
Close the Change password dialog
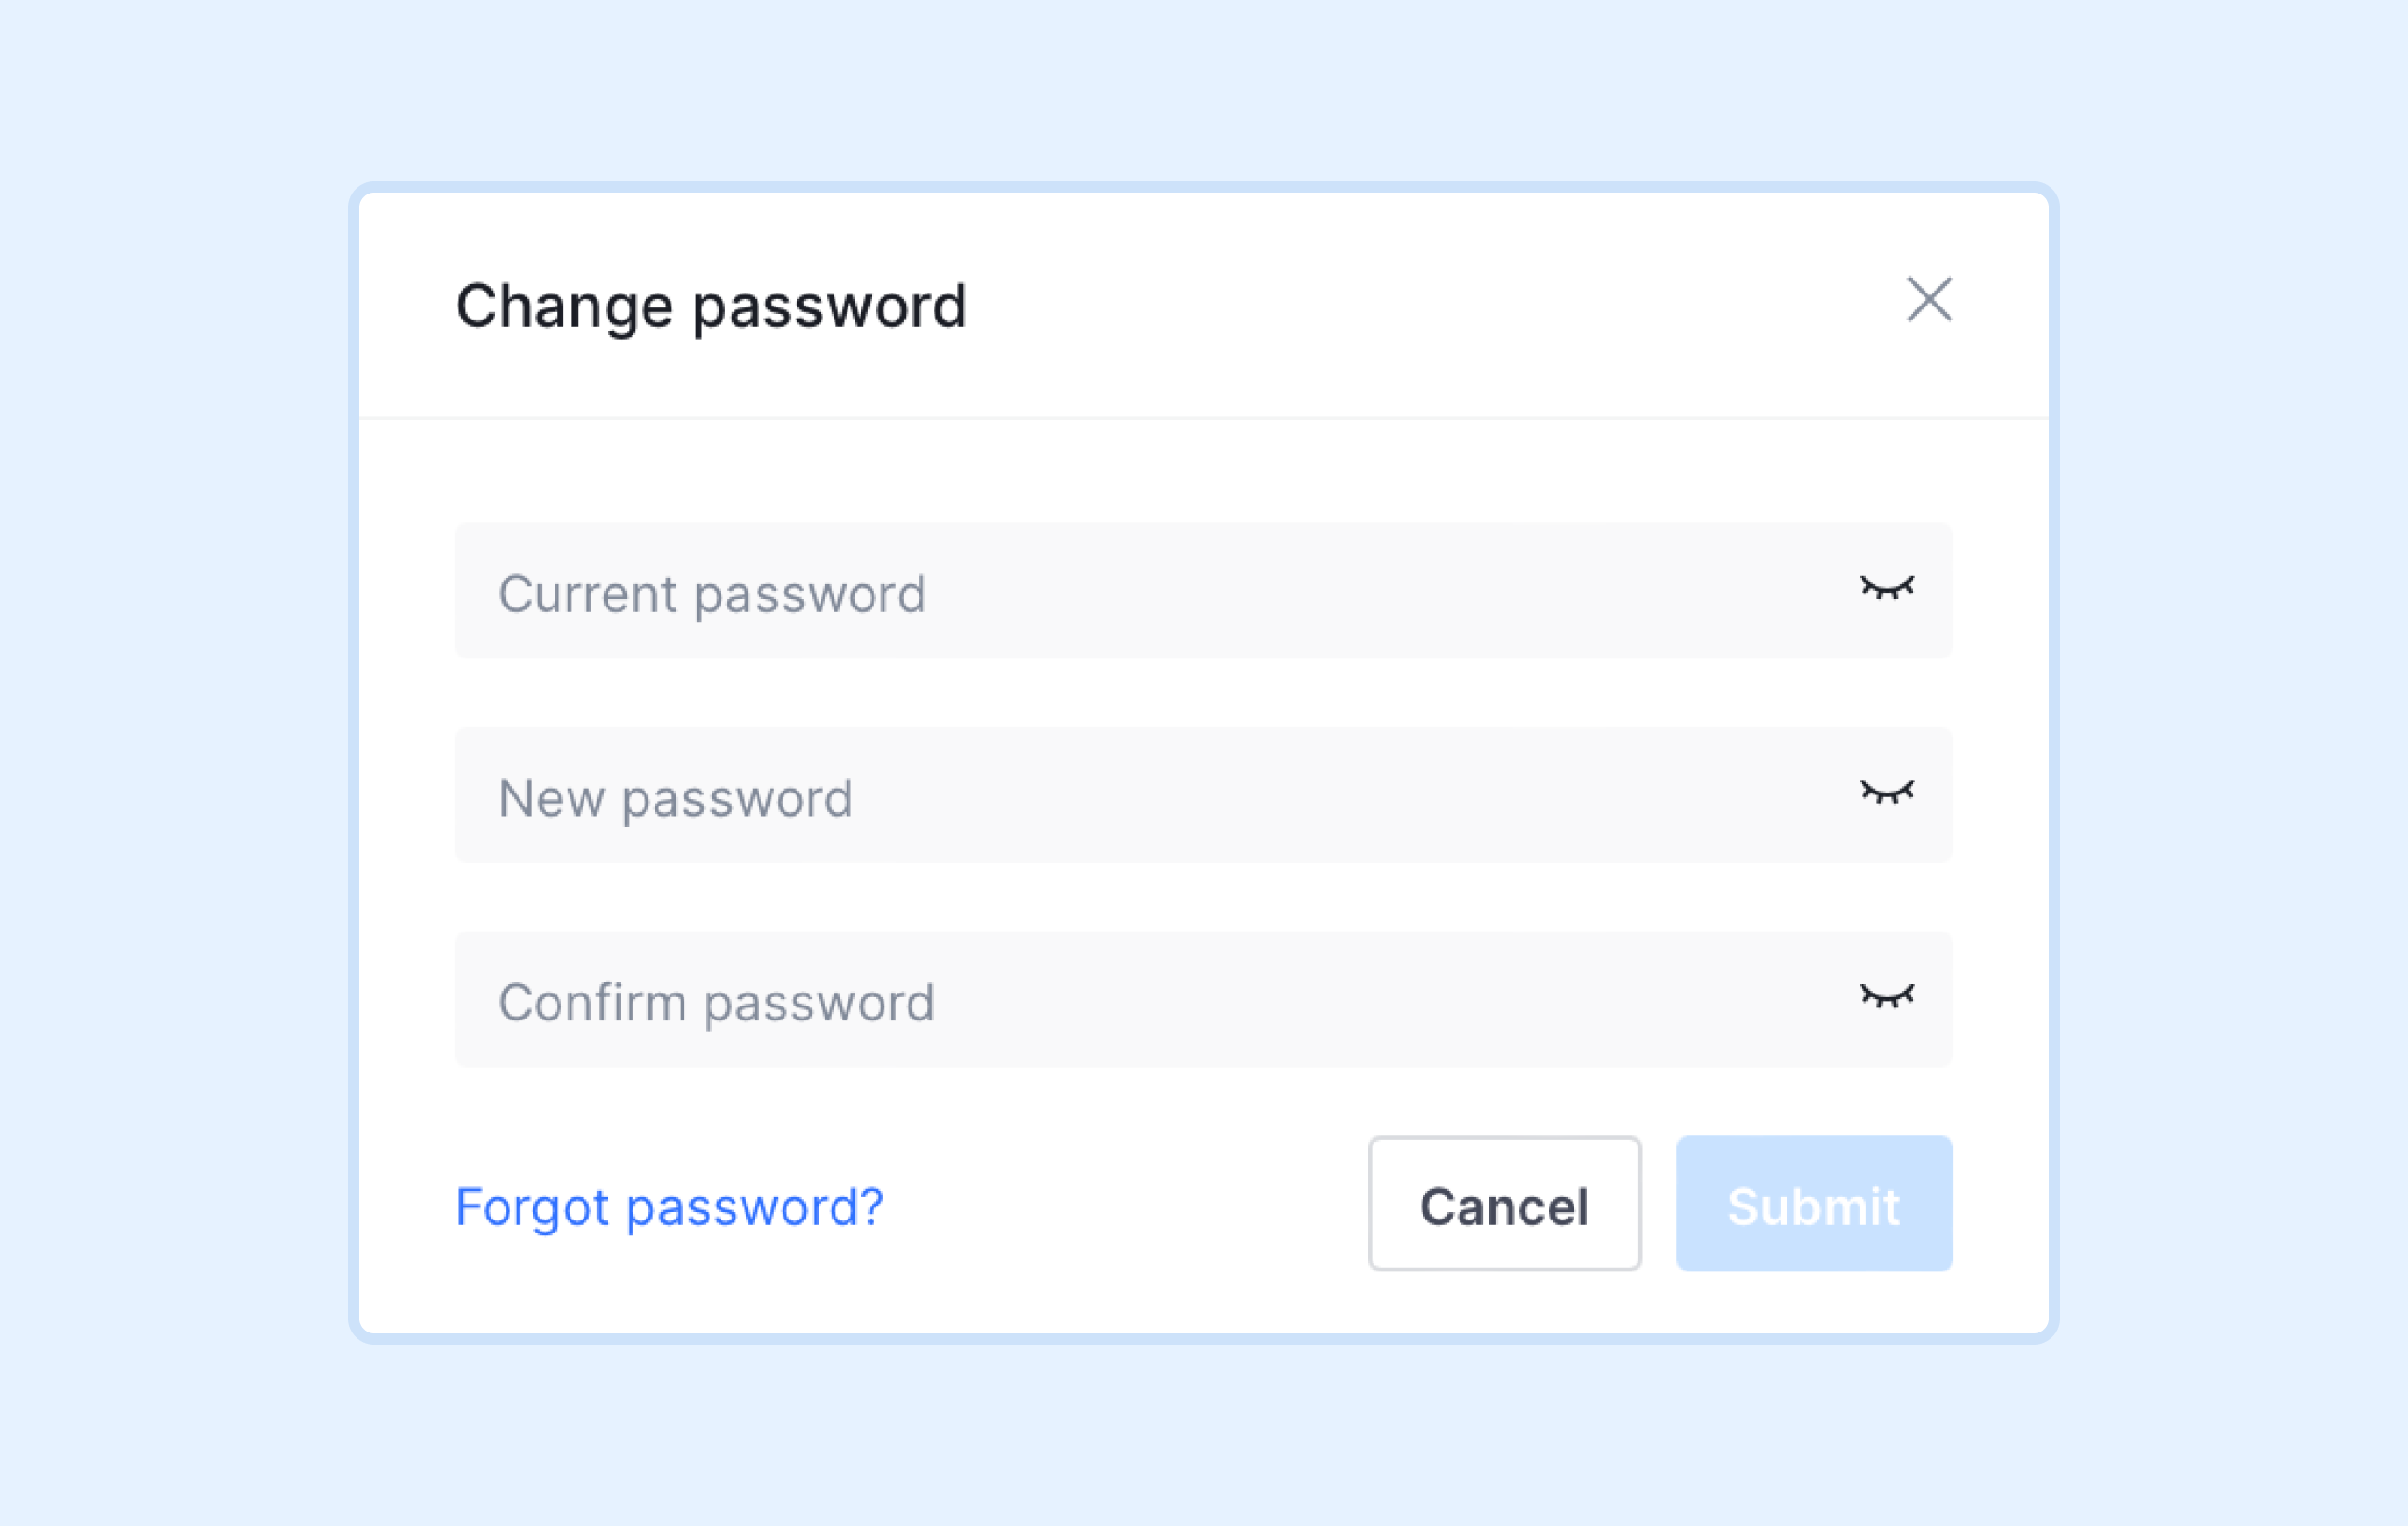1929,299
